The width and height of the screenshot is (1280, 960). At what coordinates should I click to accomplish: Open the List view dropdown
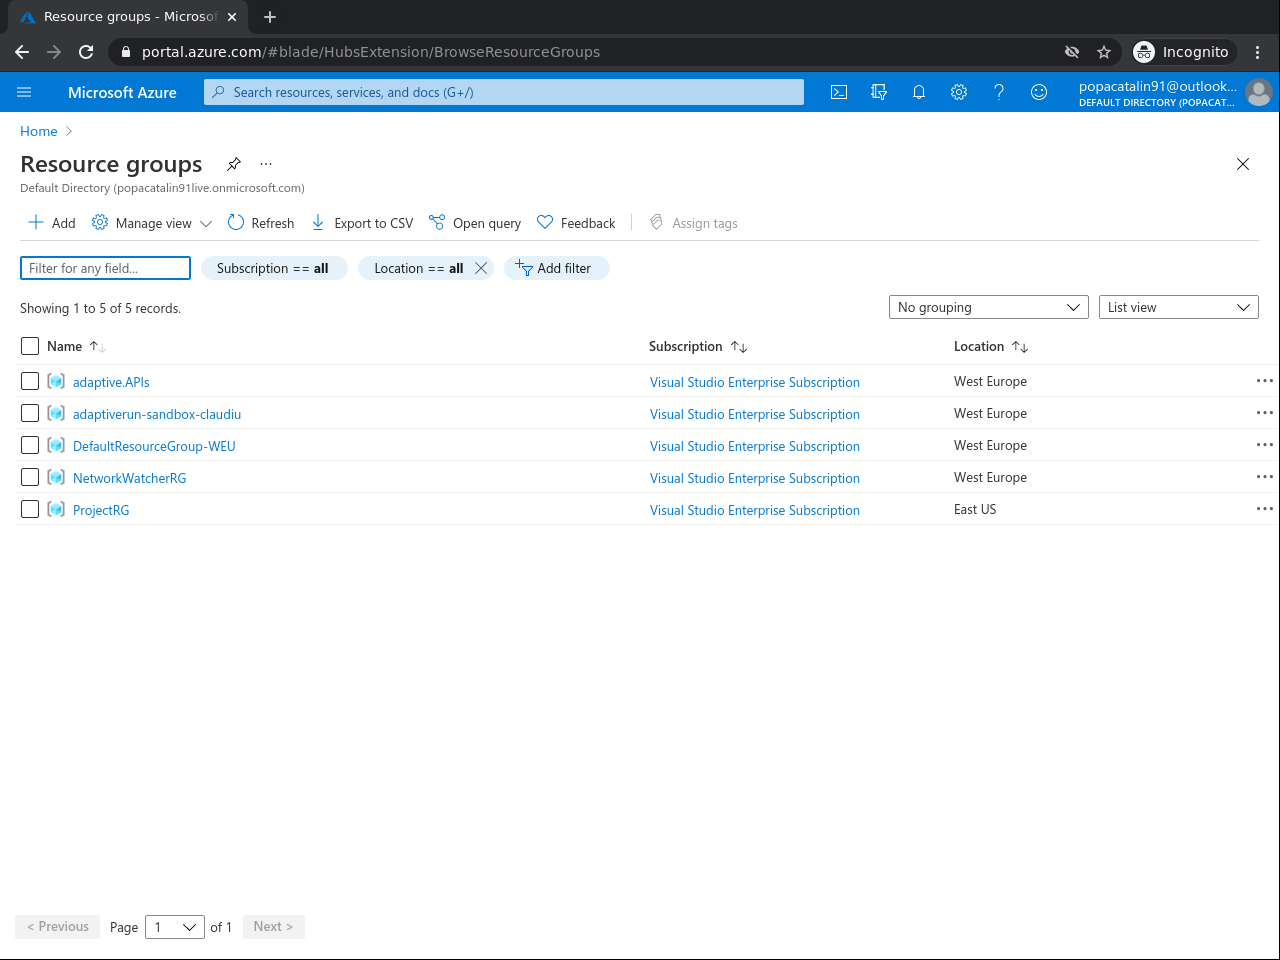point(1178,307)
